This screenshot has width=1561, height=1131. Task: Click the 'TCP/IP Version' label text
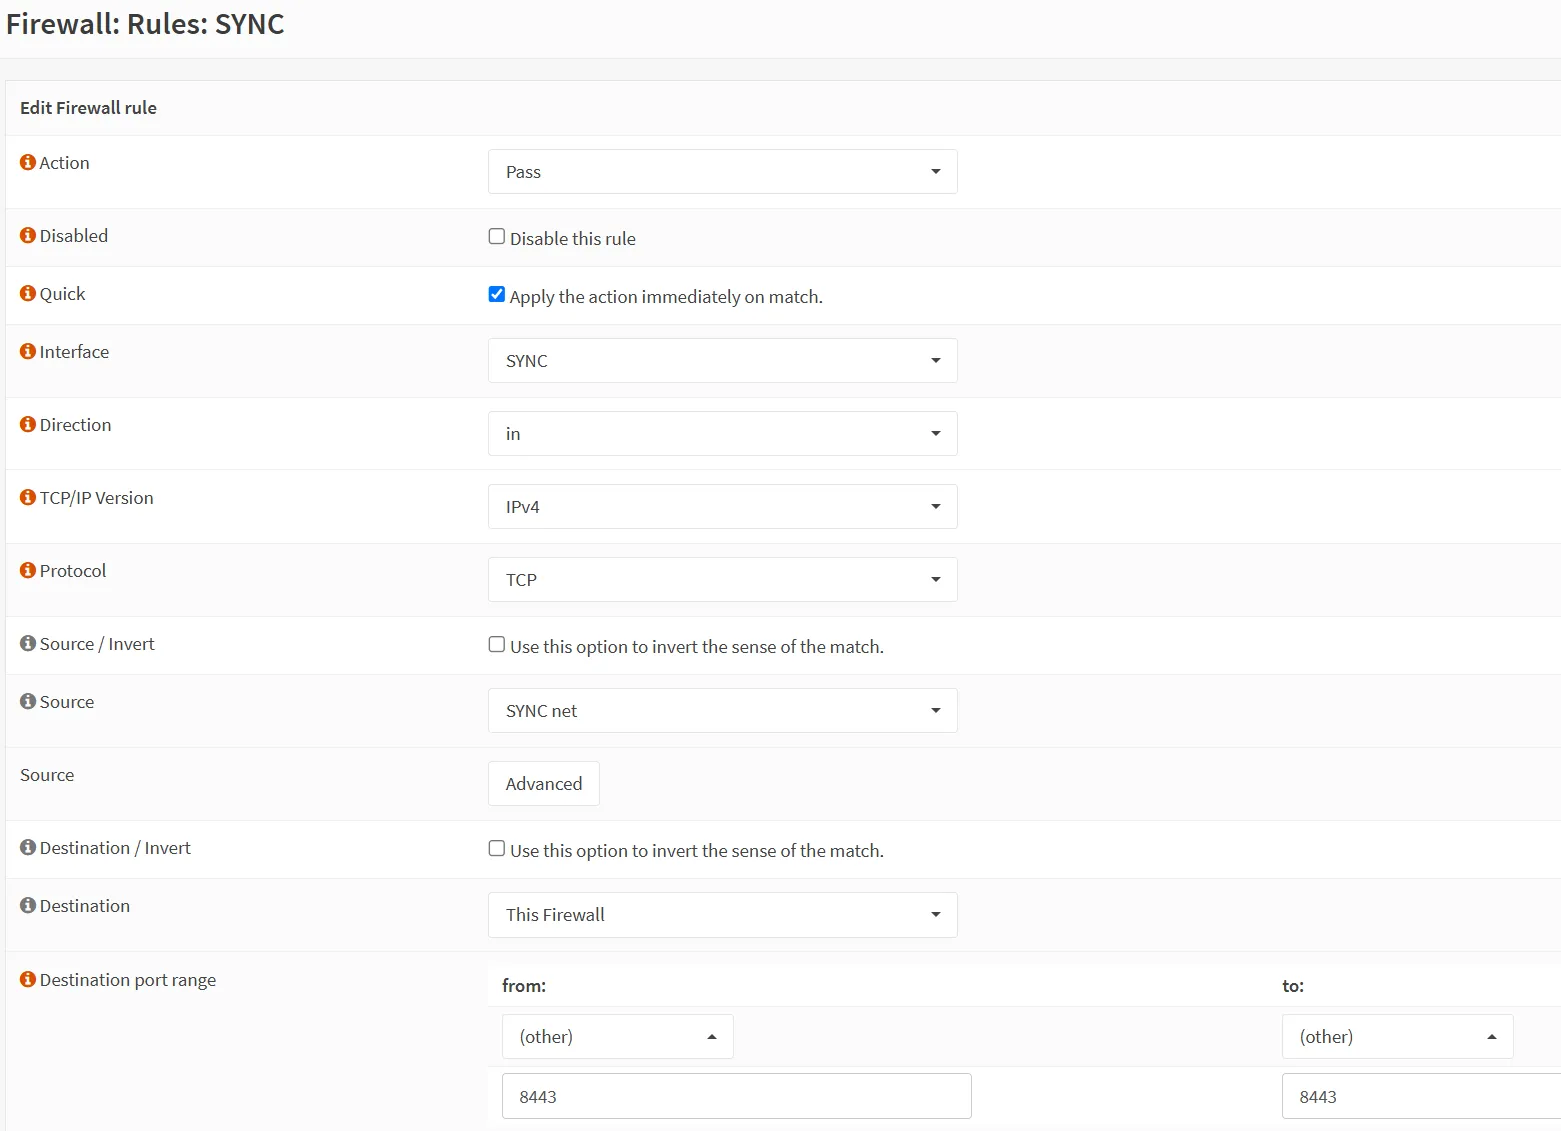coord(96,497)
